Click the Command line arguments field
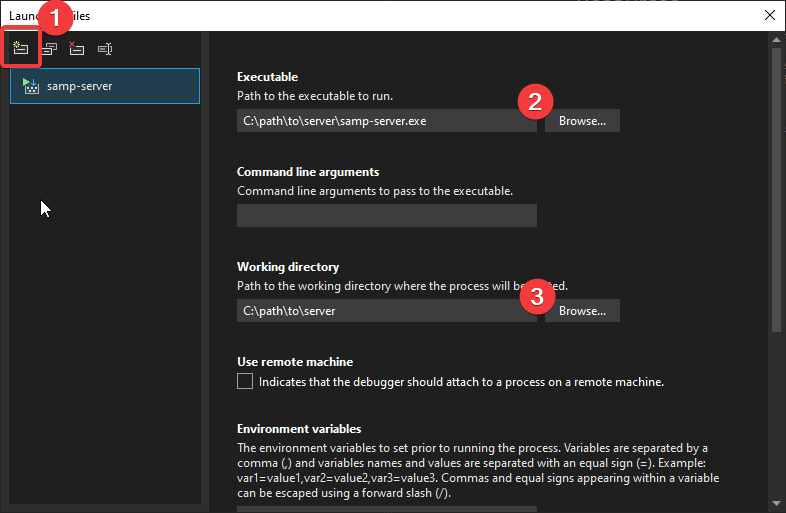 click(x=386, y=215)
